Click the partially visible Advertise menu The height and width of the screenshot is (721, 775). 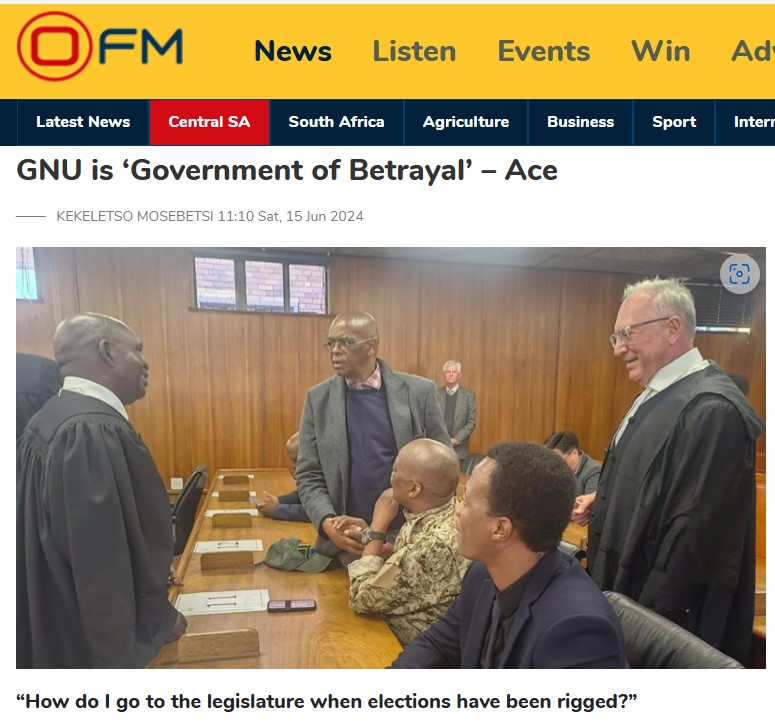[753, 51]
